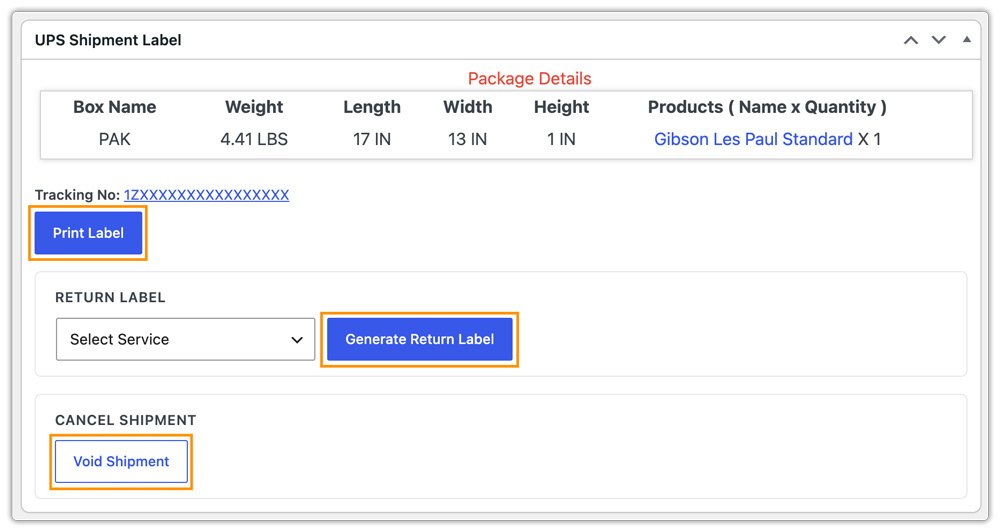1000x532 pixels.
Task: Click the Products ( Name x Quantity ) header
Action: [767, 107]
